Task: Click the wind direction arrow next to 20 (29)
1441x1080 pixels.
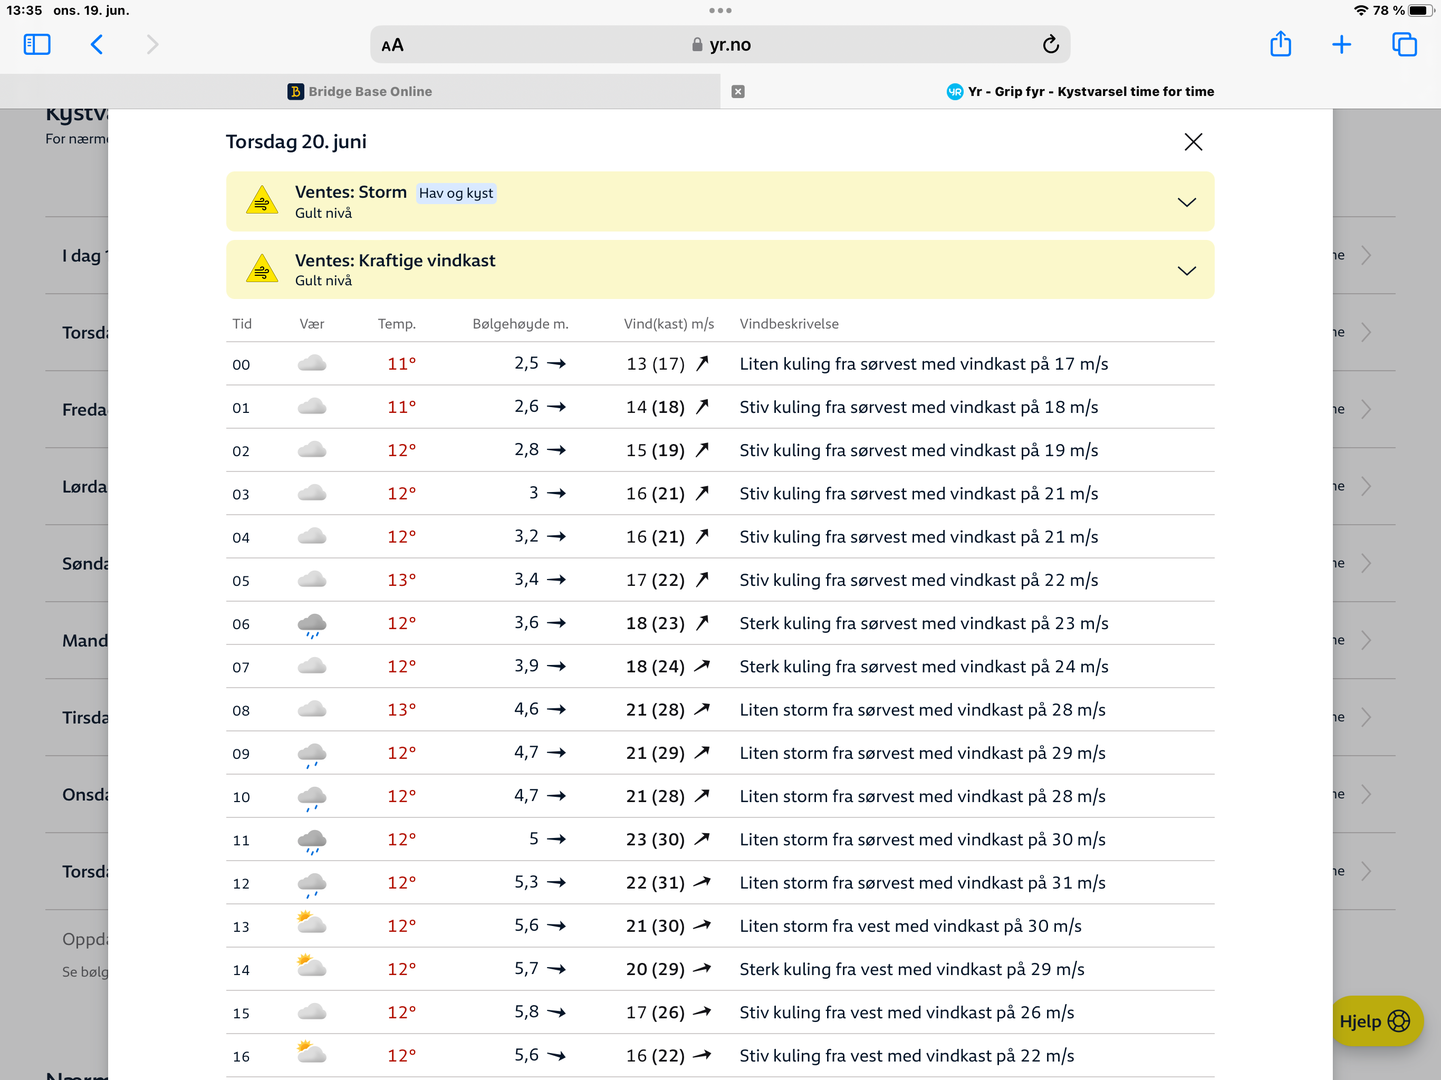Action: tap(702, 969)
